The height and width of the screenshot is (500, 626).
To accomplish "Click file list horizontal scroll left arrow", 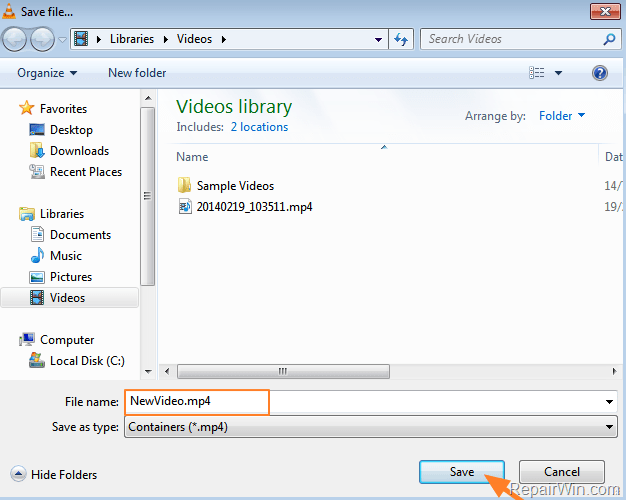I will pyautogui.click(x=167, y=371).
